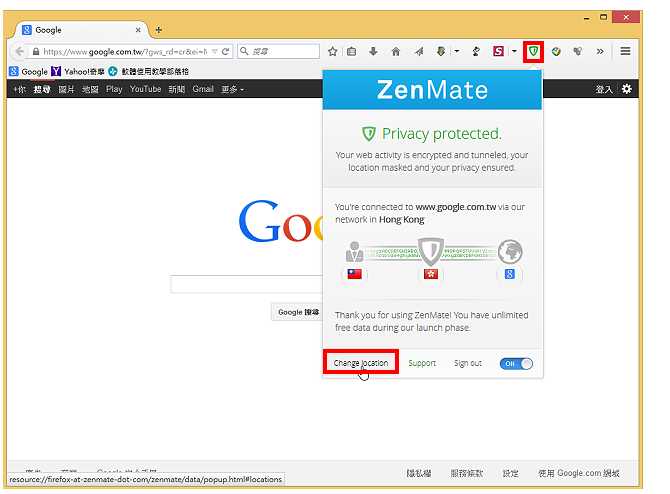Viewport: 670px width, 494px height.
Task: Expand dropdown next to orange shield icon
Action: [x=456, y=51]
